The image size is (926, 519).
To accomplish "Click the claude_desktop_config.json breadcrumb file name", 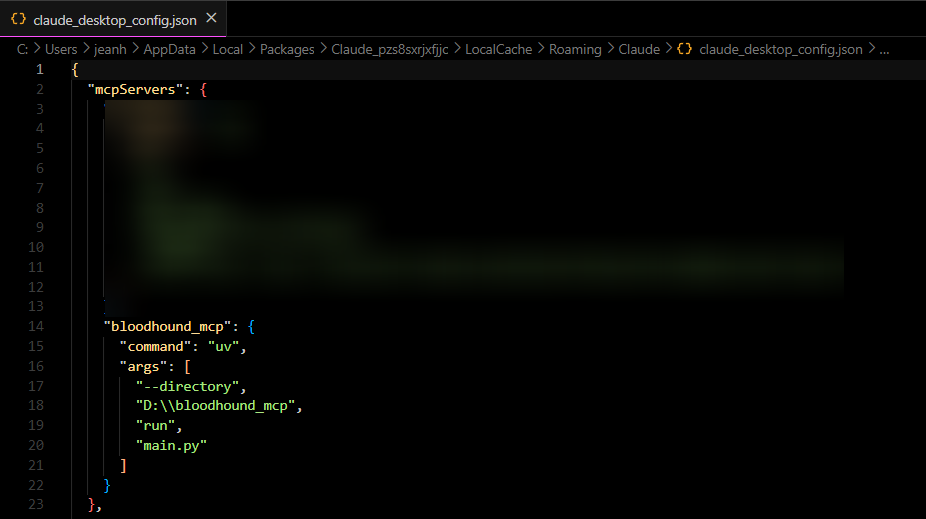I will [x=781, y=50].
